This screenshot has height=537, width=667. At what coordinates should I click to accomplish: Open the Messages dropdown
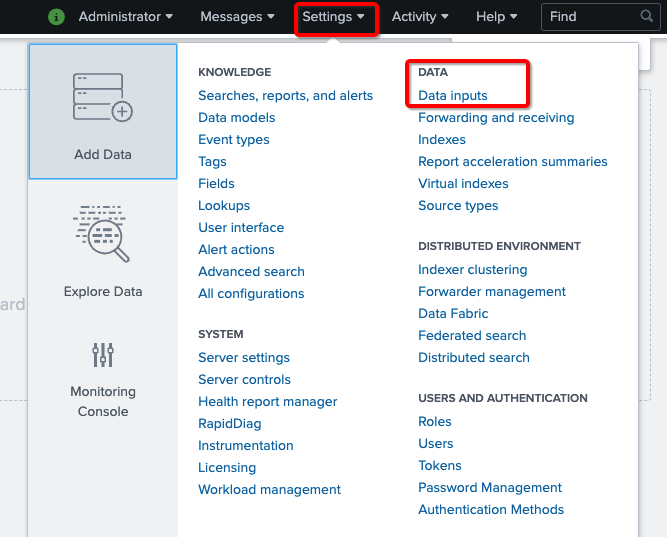pos(238,17)
